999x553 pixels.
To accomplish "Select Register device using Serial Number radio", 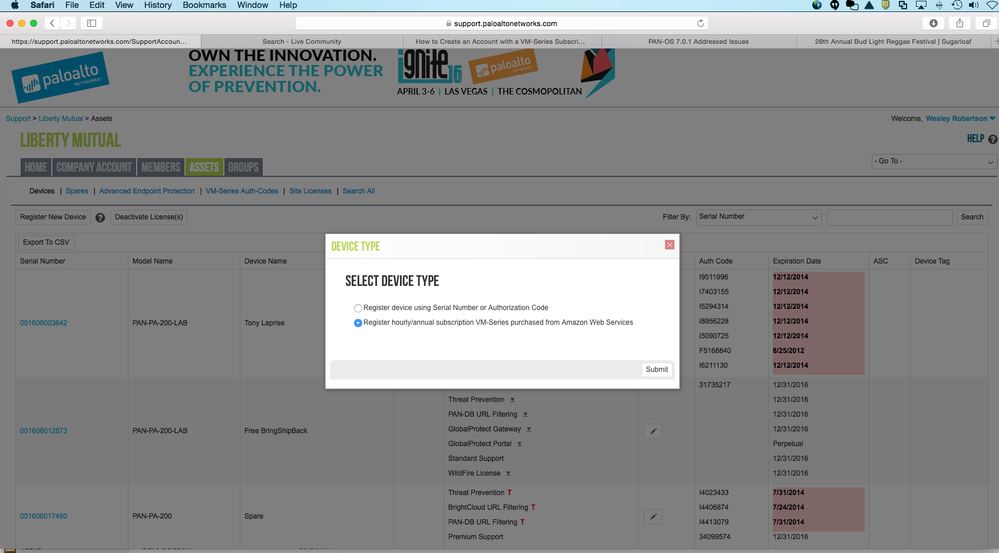I will [x=358, y=308].
